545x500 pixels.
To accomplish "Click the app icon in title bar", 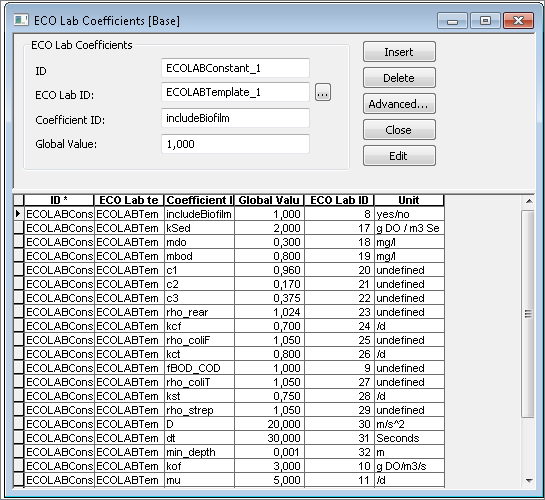I will 21,20.
